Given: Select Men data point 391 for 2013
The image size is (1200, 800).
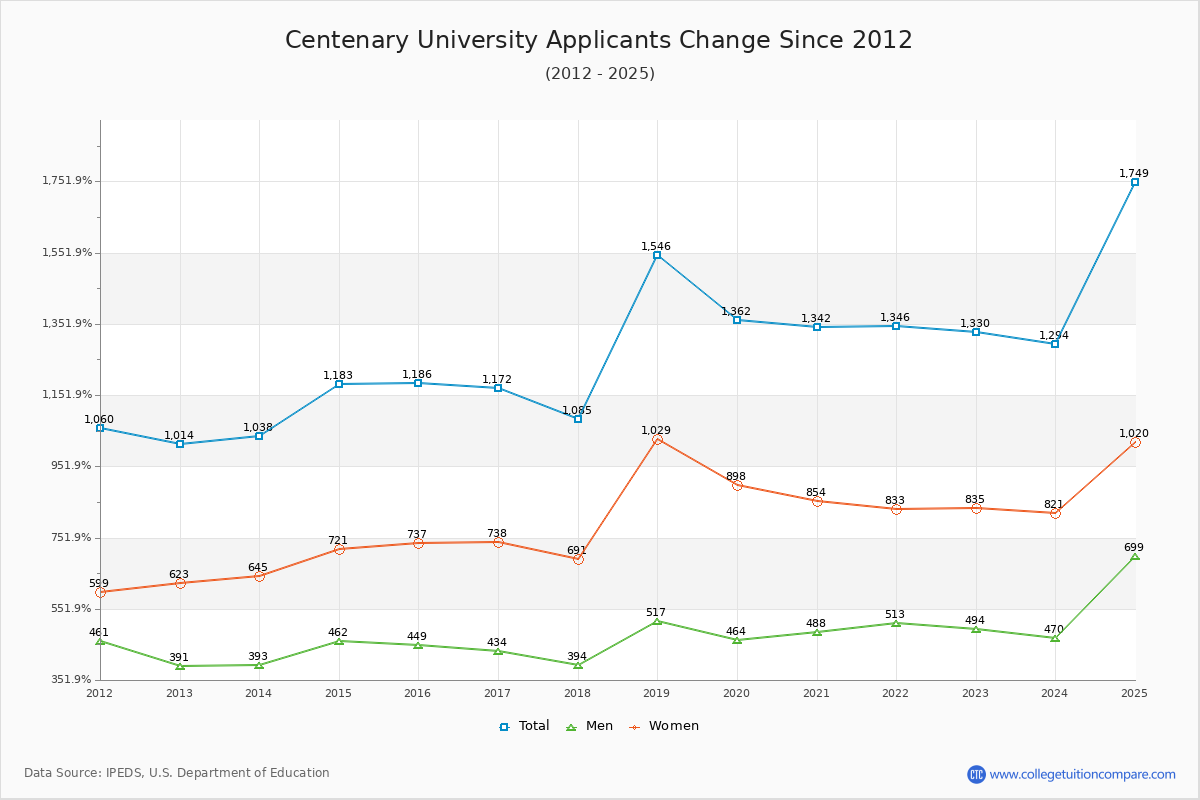Looking at the screenshot, I should 180,666.
